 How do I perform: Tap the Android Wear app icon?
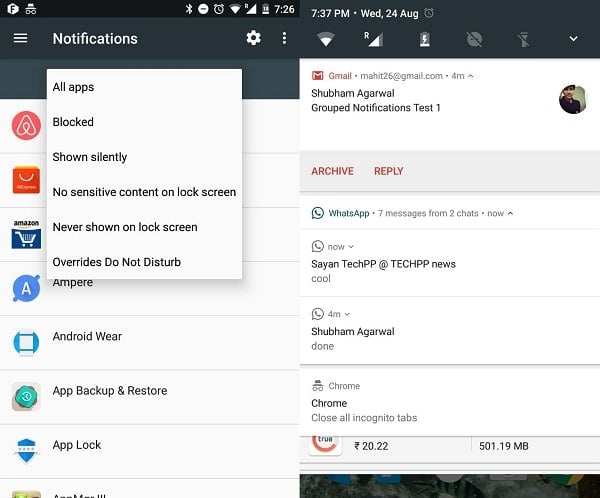tap(26, 342)
